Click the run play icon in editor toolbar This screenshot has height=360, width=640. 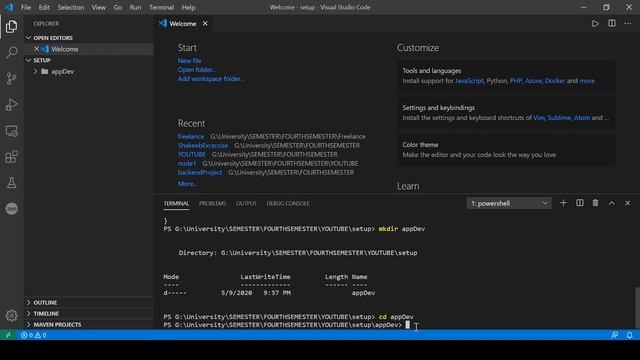(595, 24)
